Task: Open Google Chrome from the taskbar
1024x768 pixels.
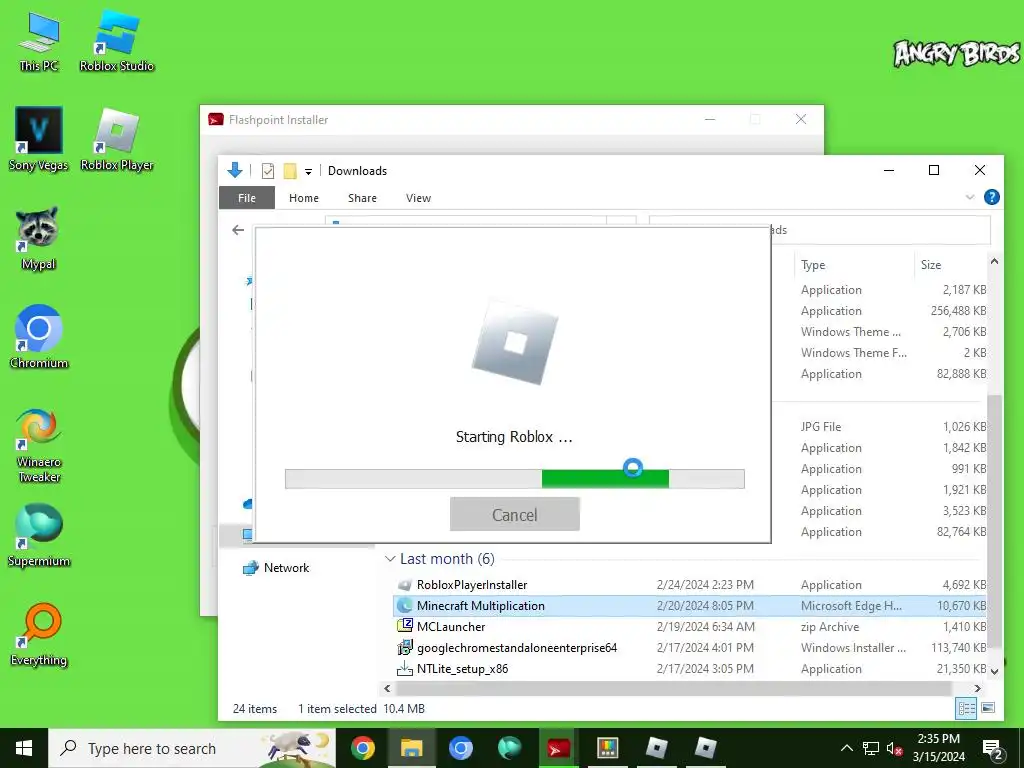Action: [362, 748]
